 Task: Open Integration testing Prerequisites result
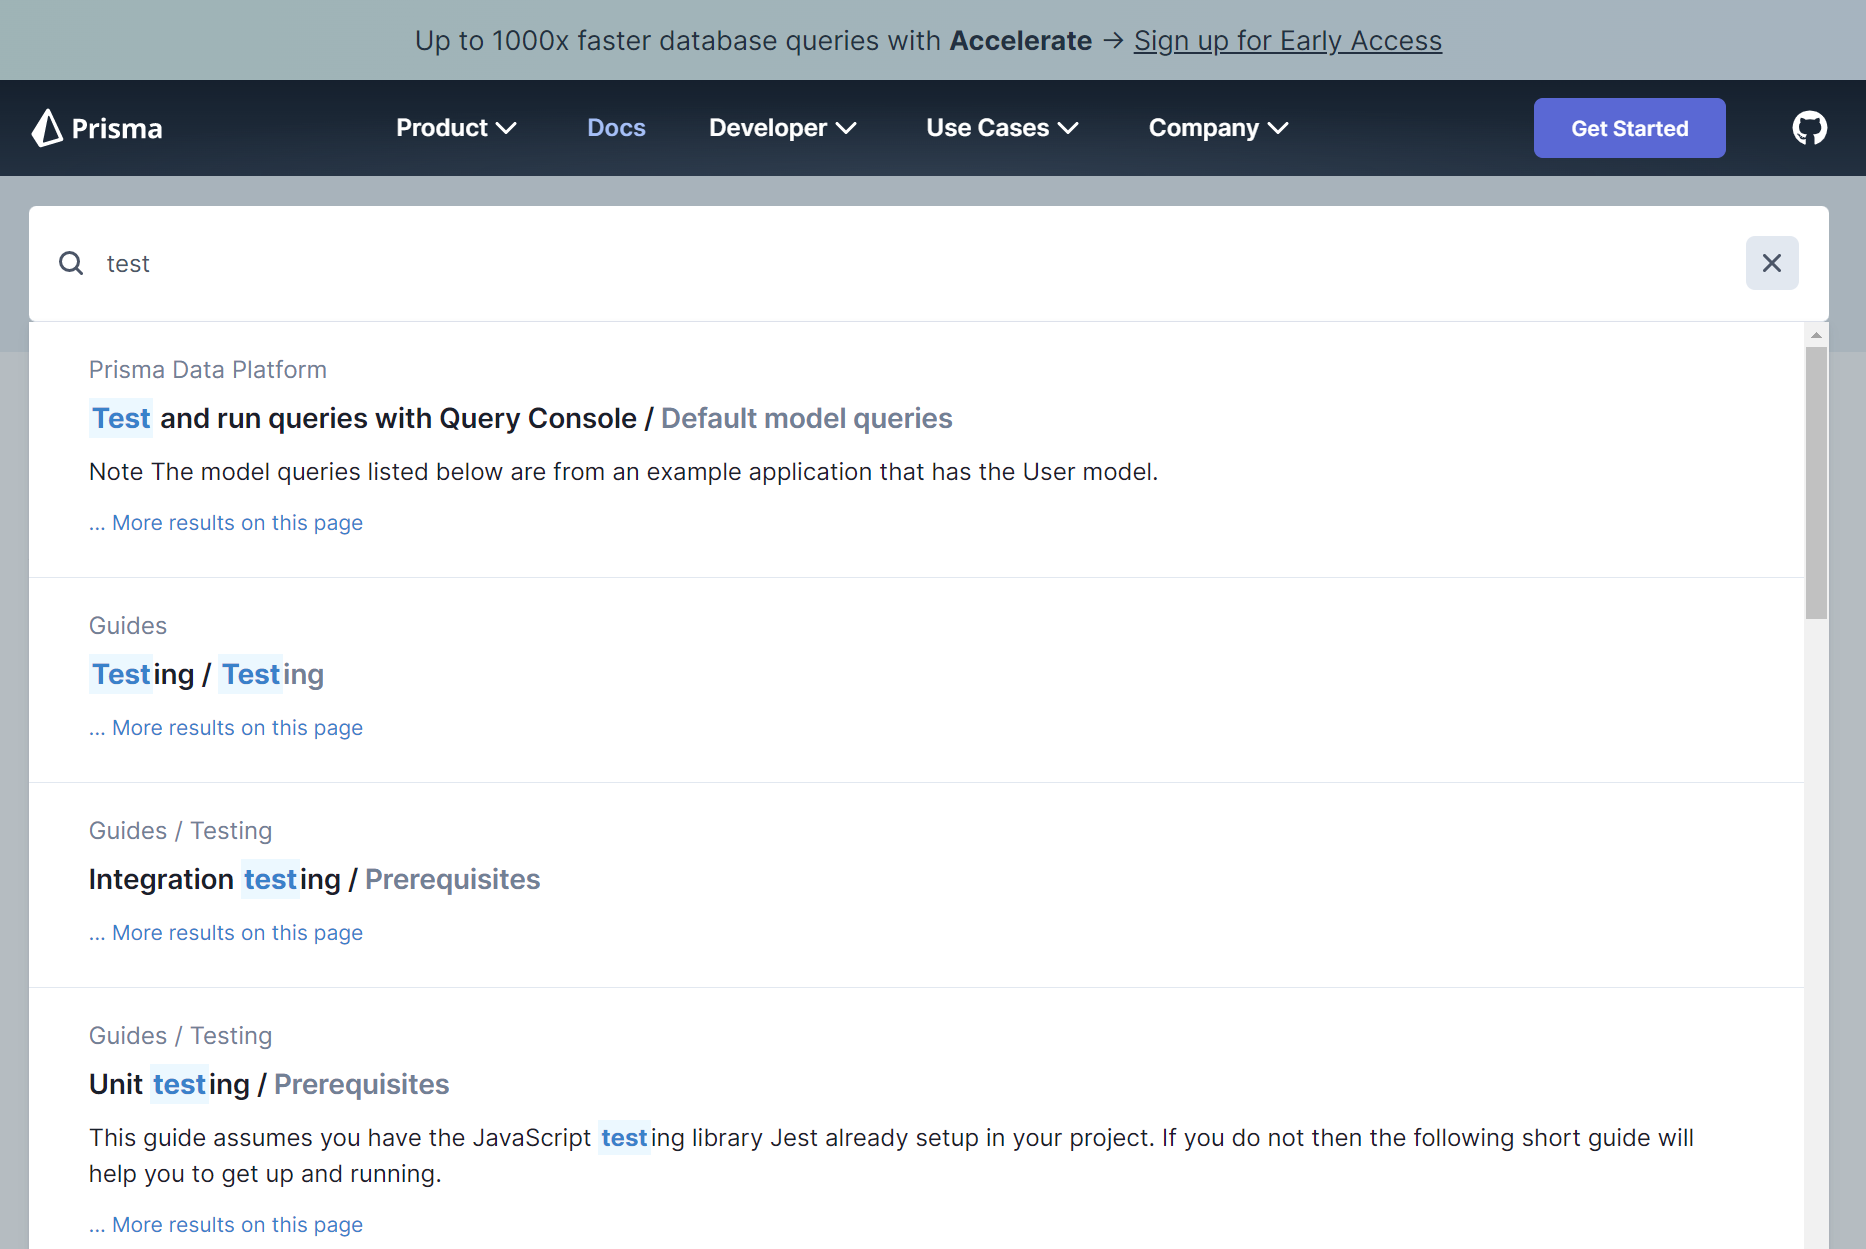tap(314, 879)
